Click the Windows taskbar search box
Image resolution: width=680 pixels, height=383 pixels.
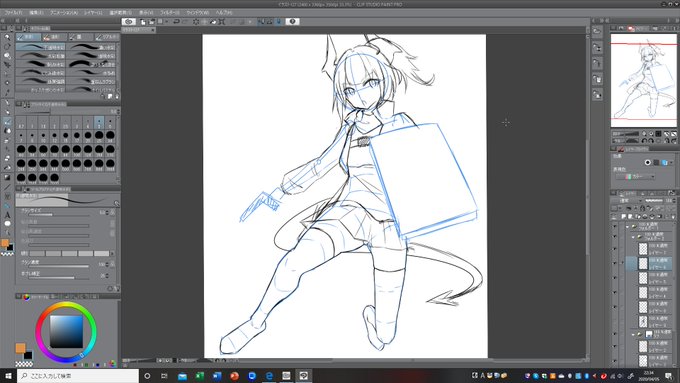point(78,376)
